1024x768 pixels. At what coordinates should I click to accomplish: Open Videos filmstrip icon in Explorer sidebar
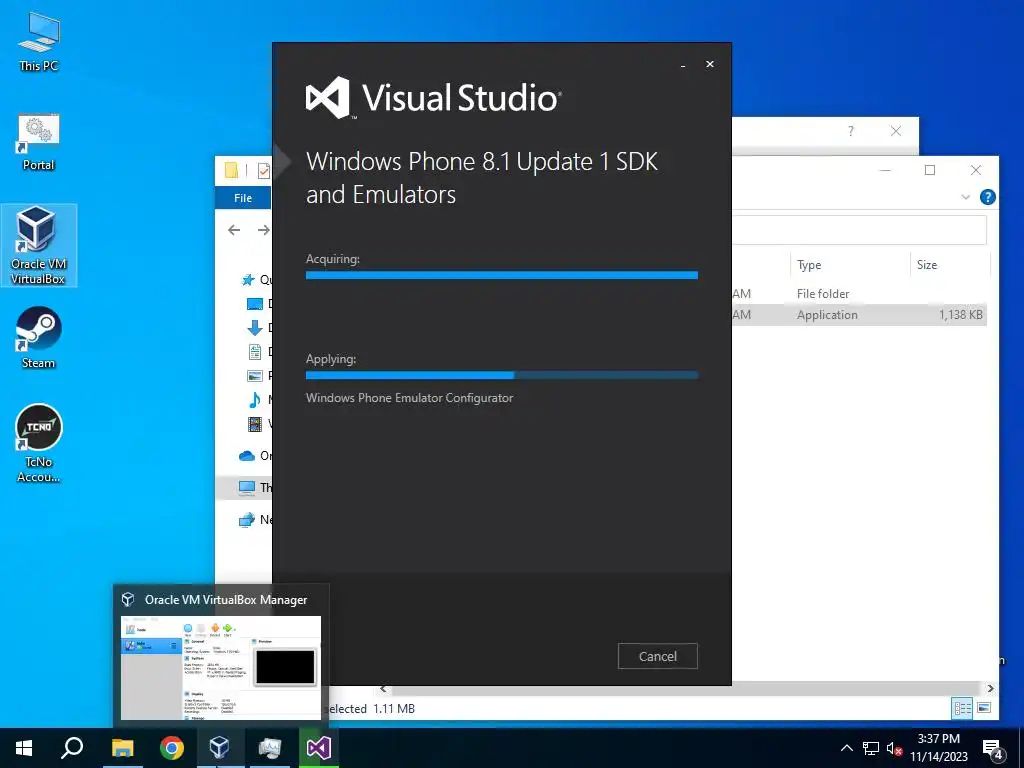pyautogui.click(x=255, y=424)
